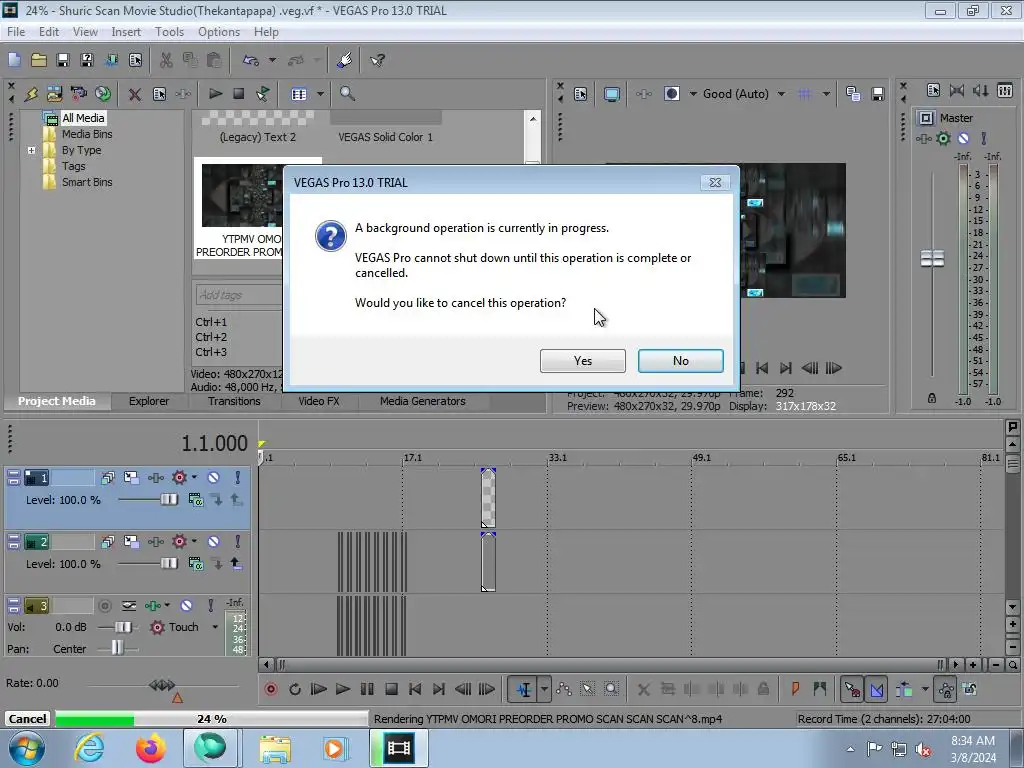
Task: Go to start of project button
Action: (x=415, y=689)
